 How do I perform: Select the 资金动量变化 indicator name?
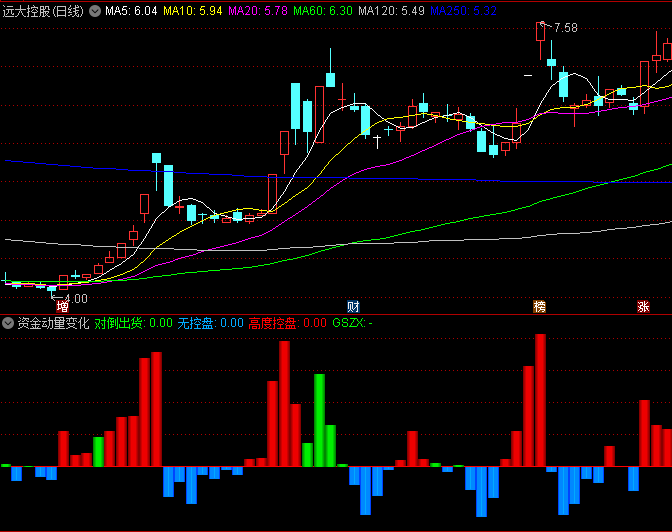tap(53, 323)
